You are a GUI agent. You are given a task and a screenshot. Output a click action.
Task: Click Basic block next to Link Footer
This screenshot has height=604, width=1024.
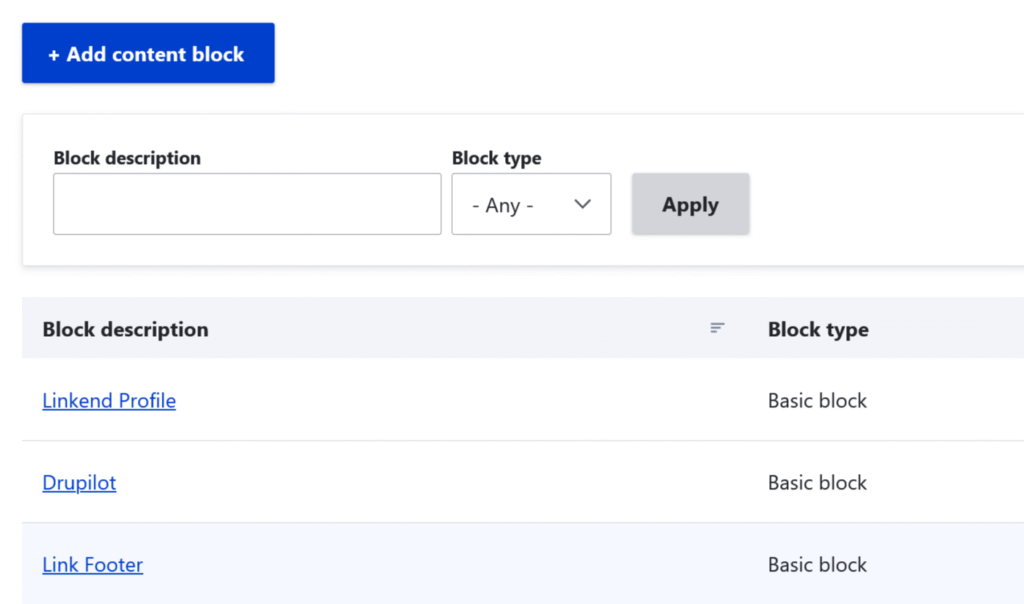817,564
